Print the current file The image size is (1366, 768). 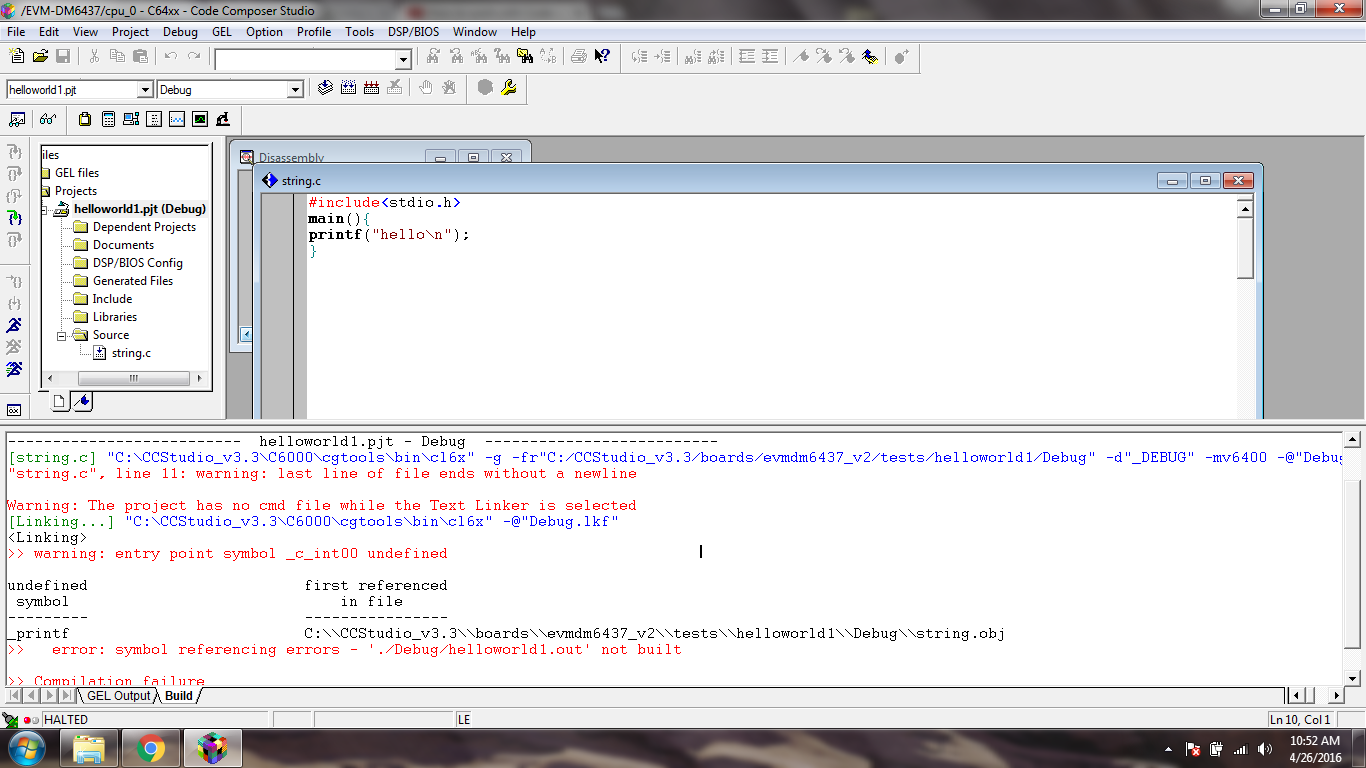[579, 57]
